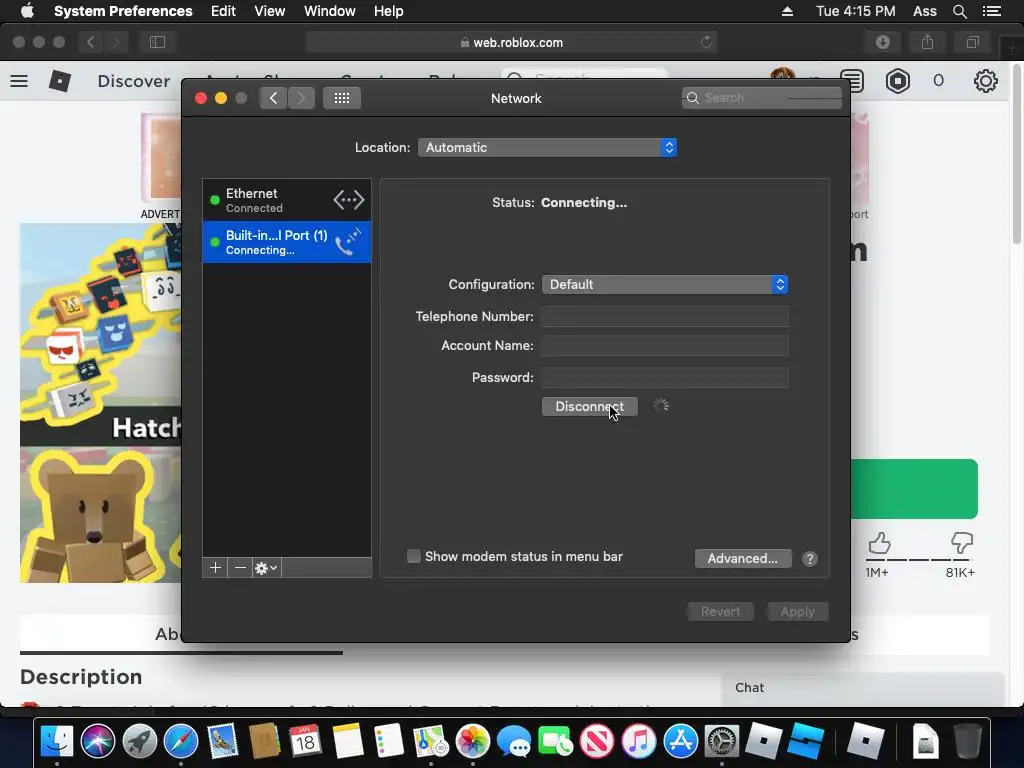Open Calendar from the Dock
The height and width of the screenshot is (768, 1024).
[305, 741]
